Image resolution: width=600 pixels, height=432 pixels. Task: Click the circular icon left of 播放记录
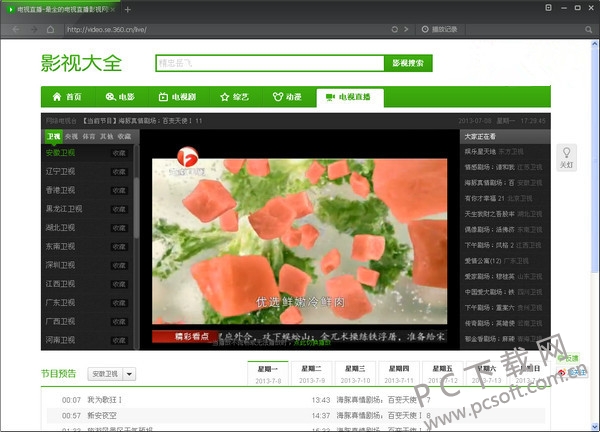[425, 29]
